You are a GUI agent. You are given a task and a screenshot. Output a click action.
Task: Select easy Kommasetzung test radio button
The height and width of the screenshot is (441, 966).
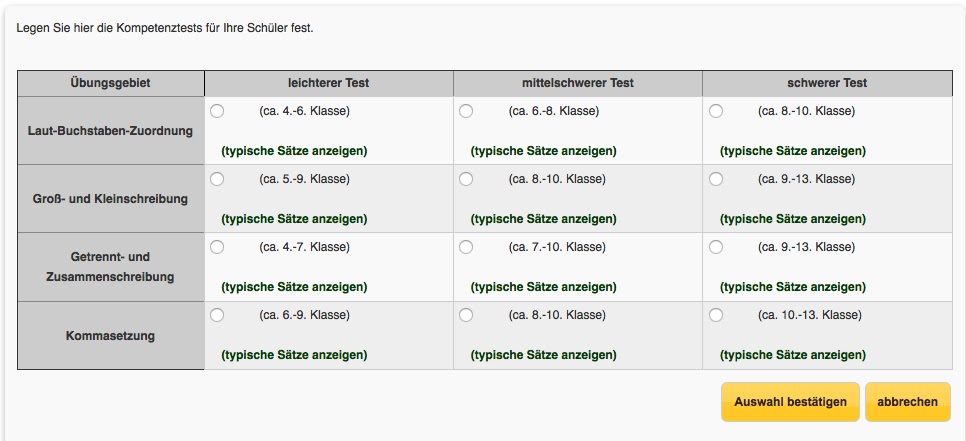pos(217,315)
